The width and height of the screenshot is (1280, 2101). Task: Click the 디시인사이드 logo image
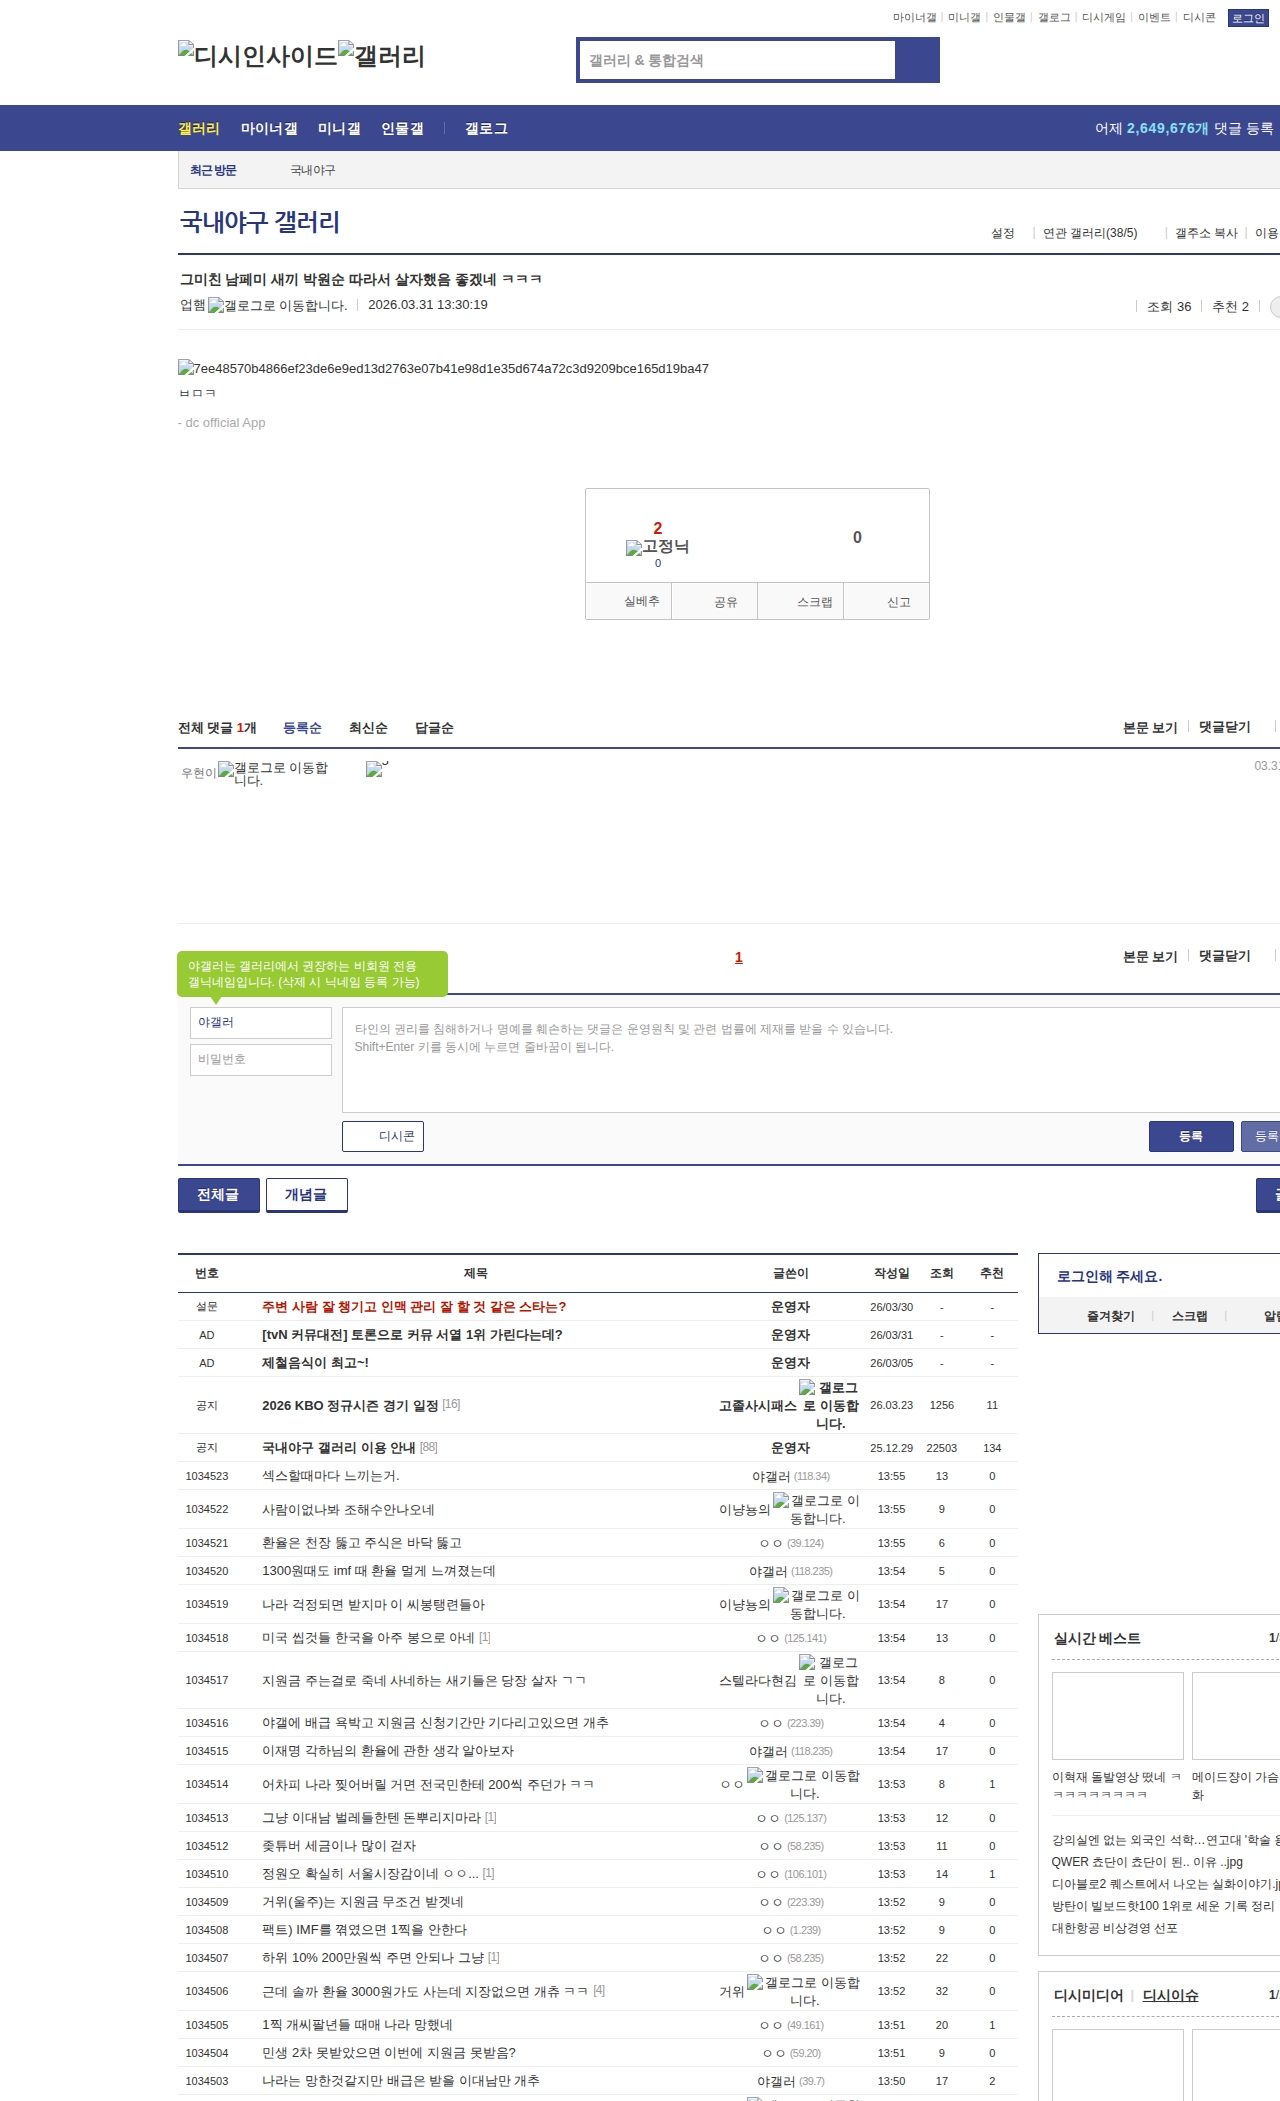[x=257, y=55]
